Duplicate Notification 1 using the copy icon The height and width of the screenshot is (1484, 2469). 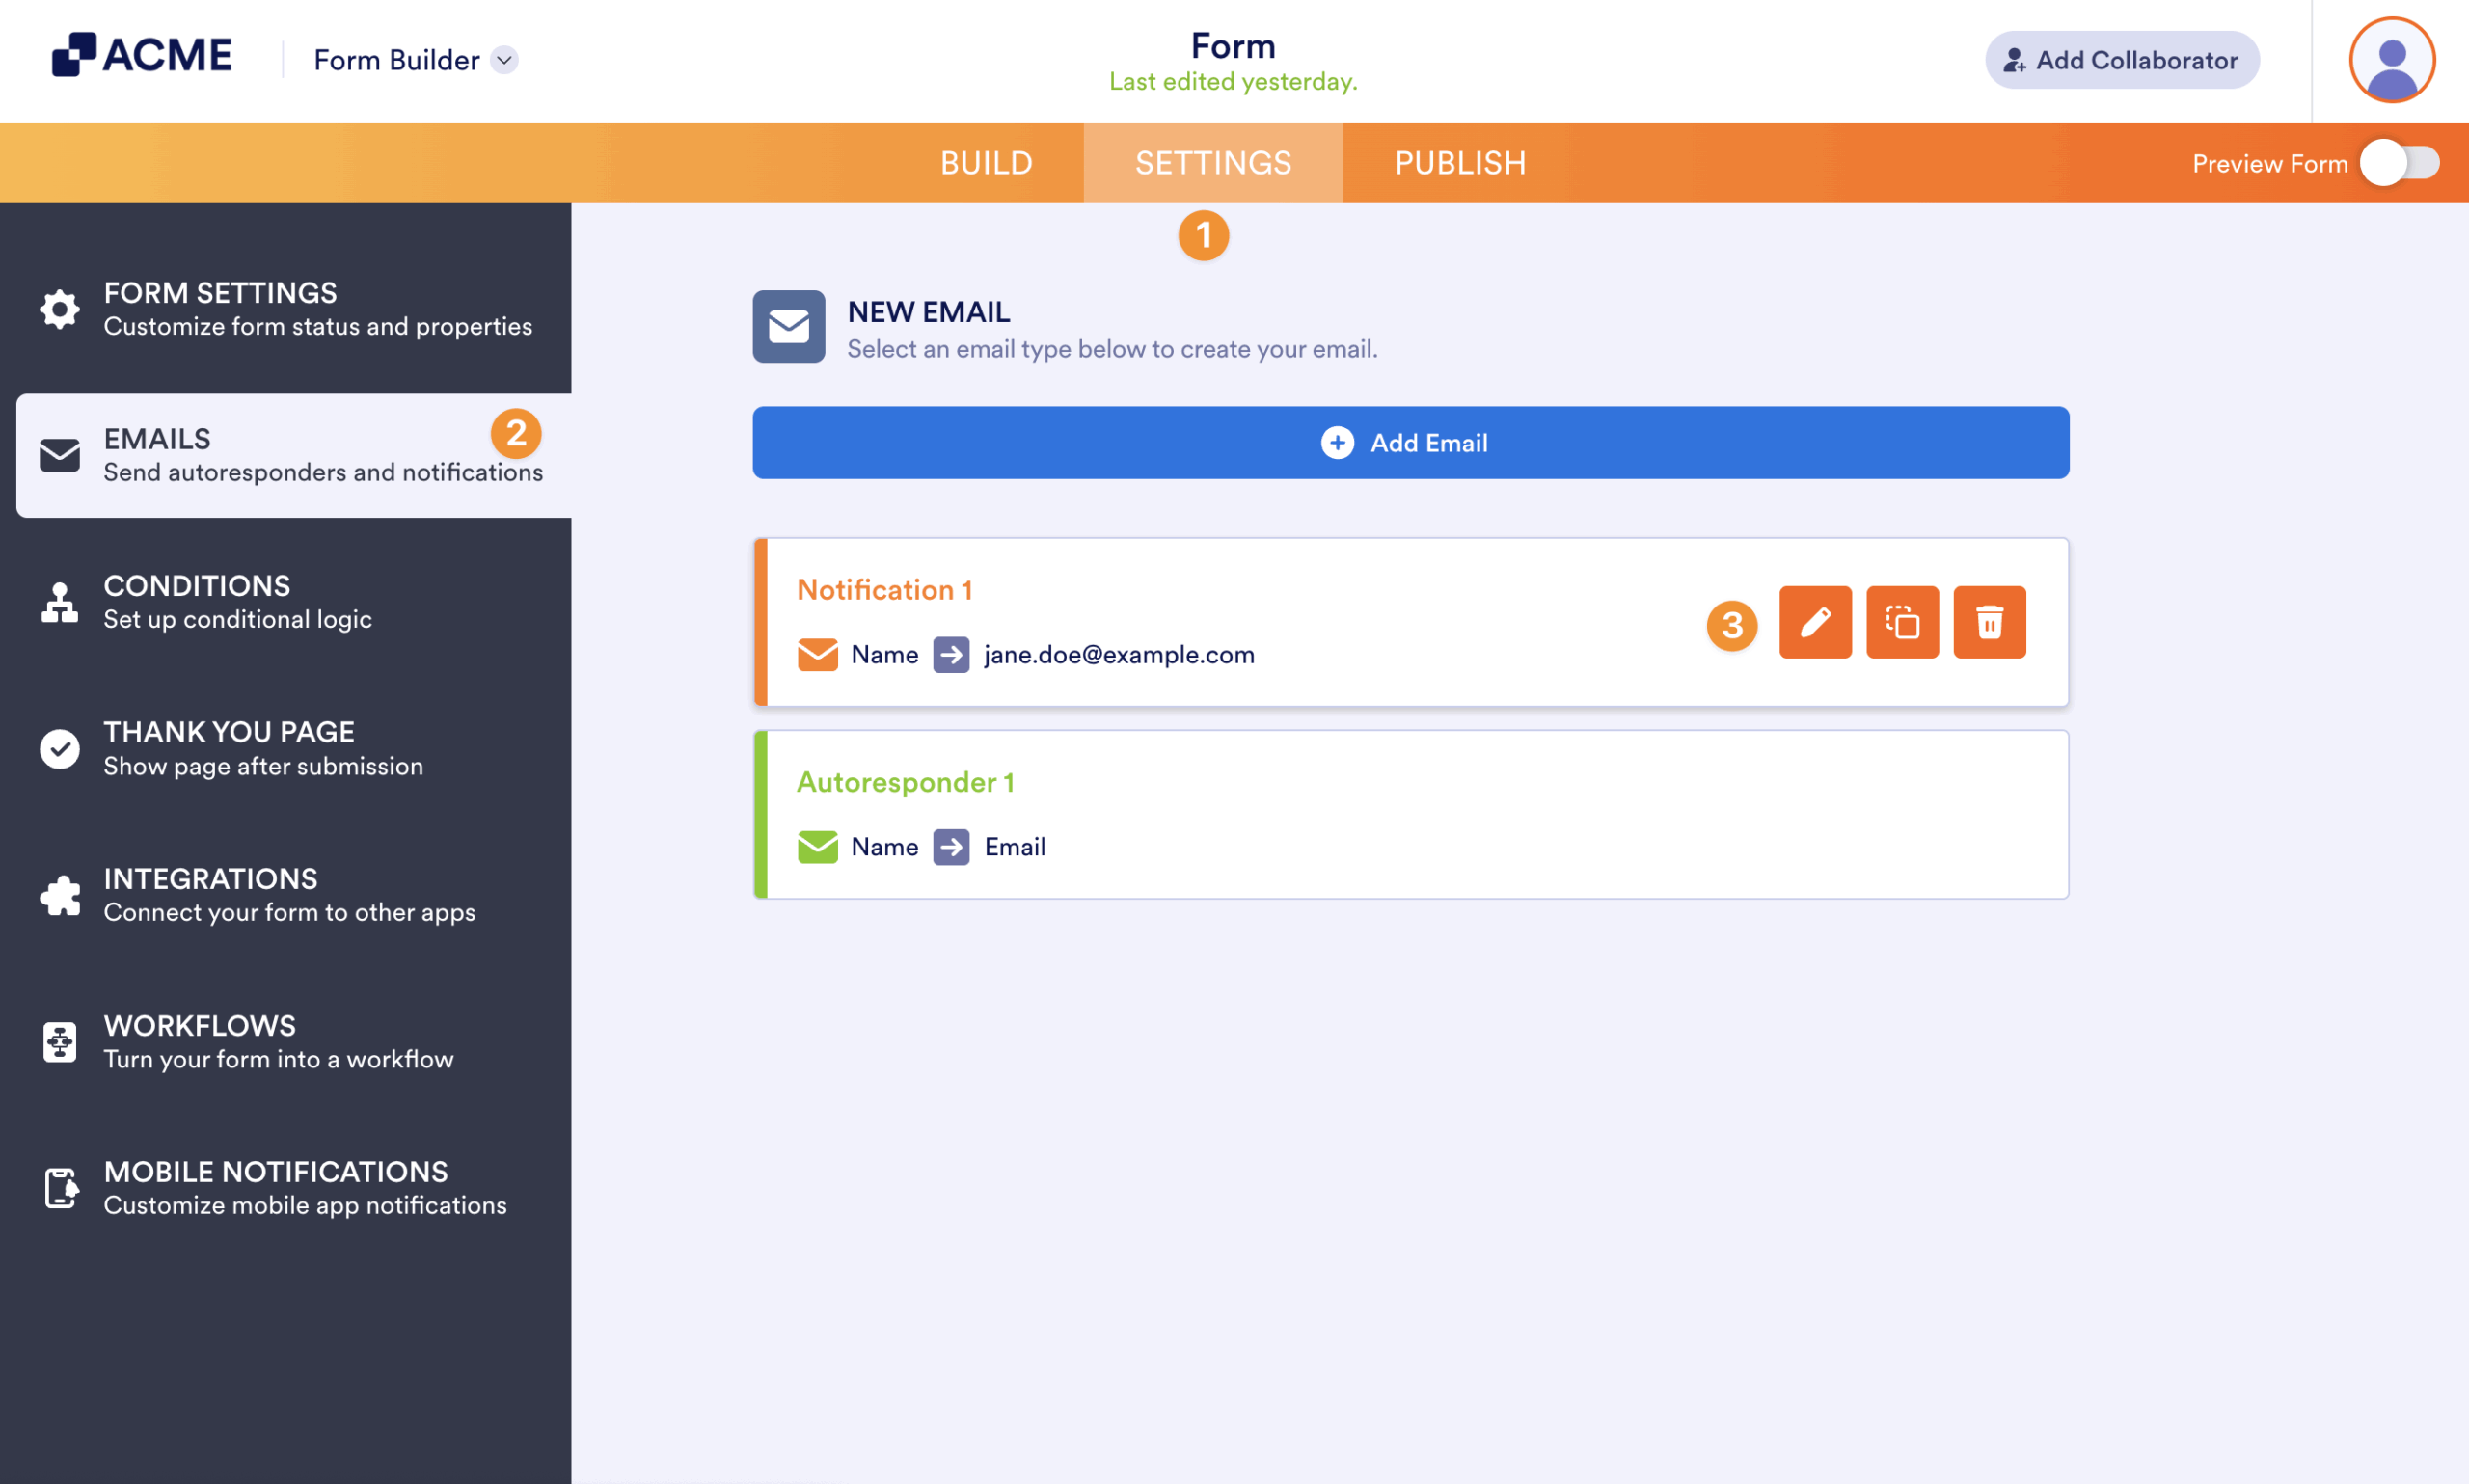click(1901, 622)
